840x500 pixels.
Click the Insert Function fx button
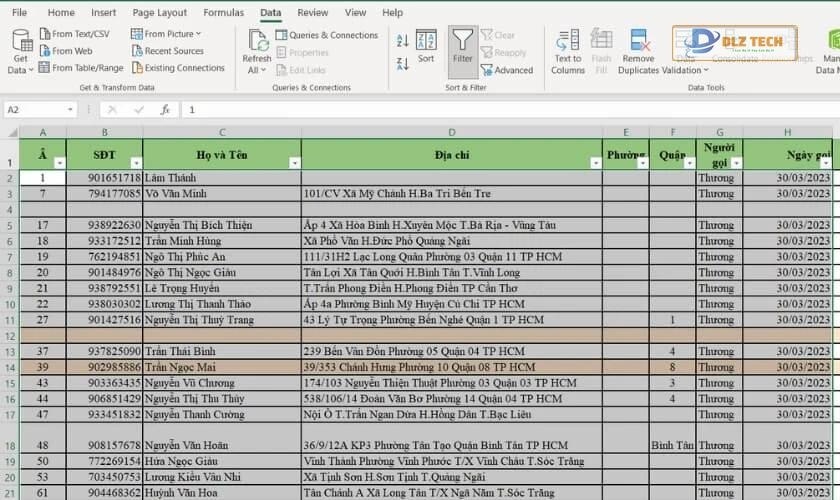tap(165, 110)
